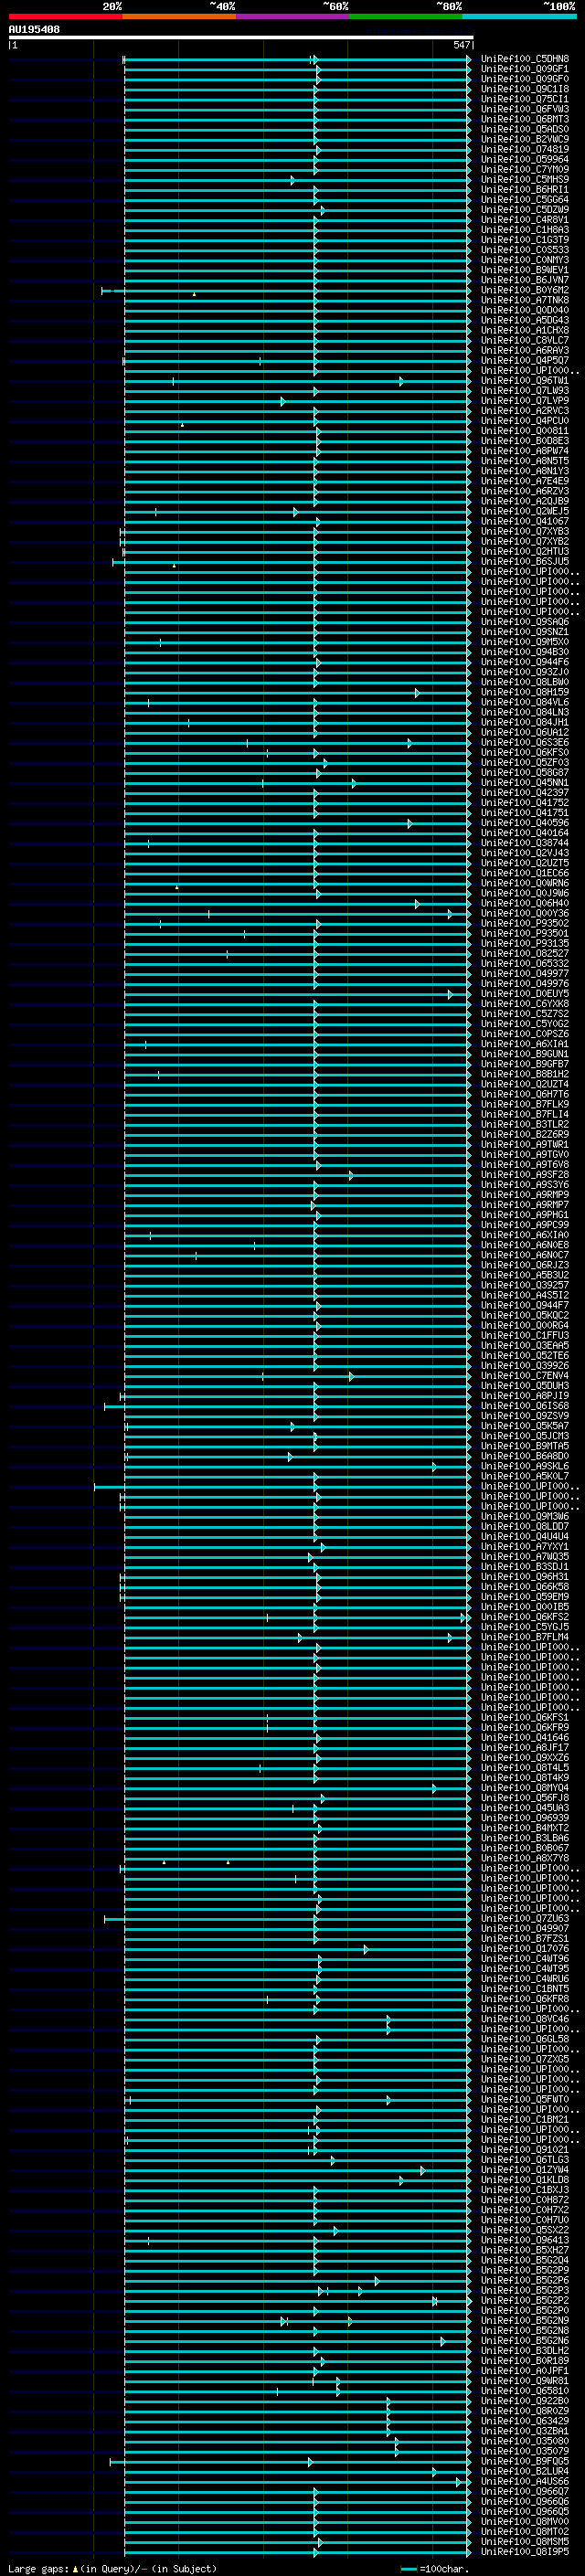Click the query end position 547
585x2576 pixels.
461,45
